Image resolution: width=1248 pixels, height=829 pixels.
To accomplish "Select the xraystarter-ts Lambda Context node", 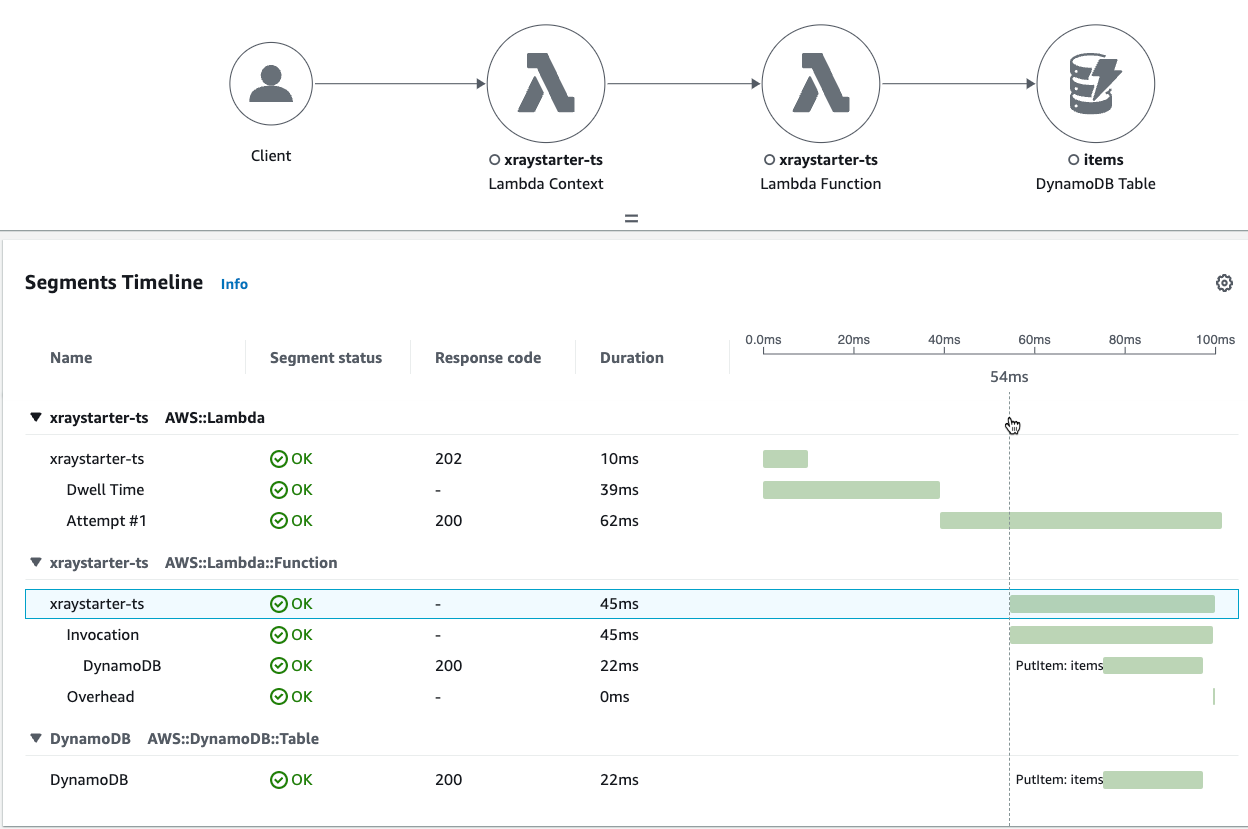I will [546, 84].
